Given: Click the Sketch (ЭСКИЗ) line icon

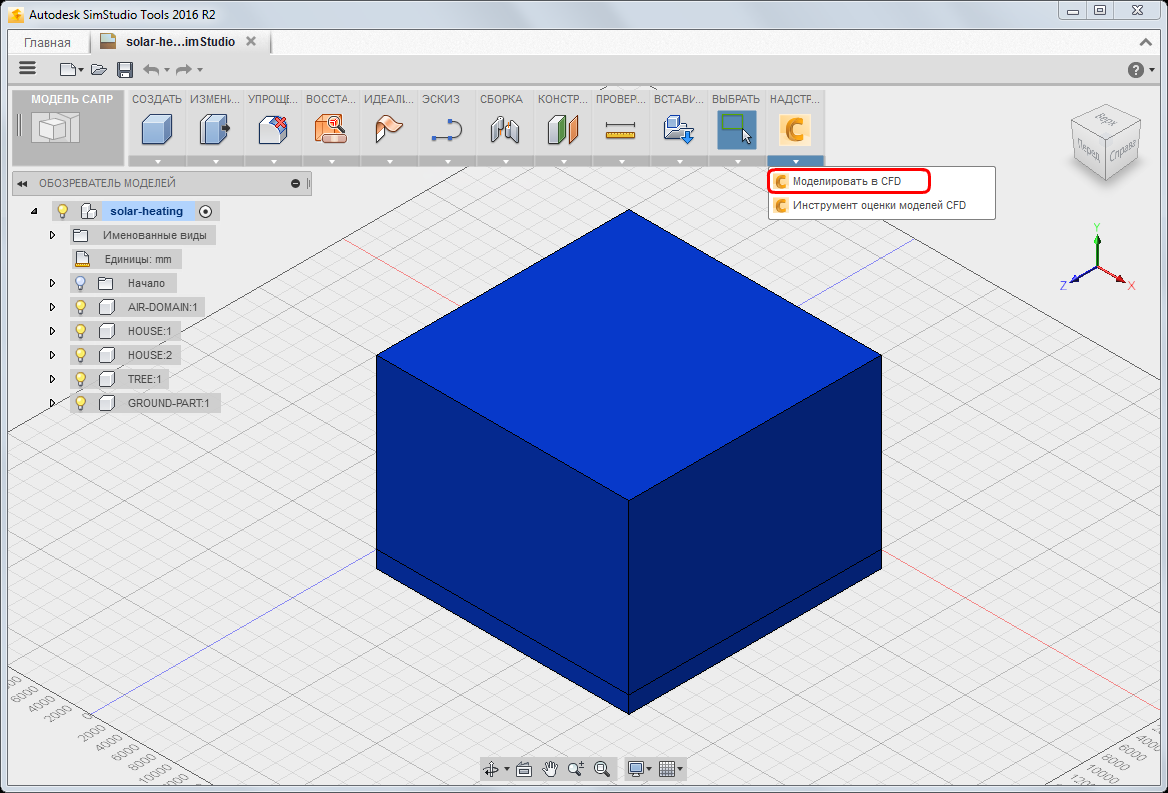Looking at the screenshot, I should (447, 130).
